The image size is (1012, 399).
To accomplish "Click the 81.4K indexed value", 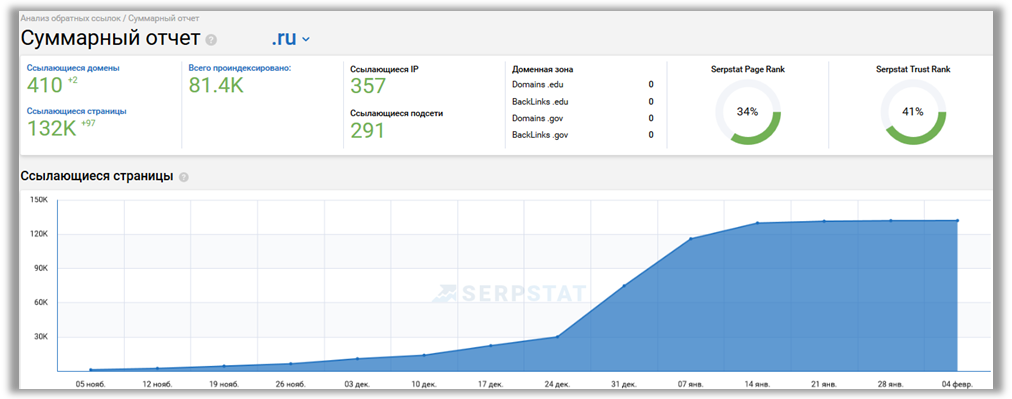I will [x=216, y=85].
